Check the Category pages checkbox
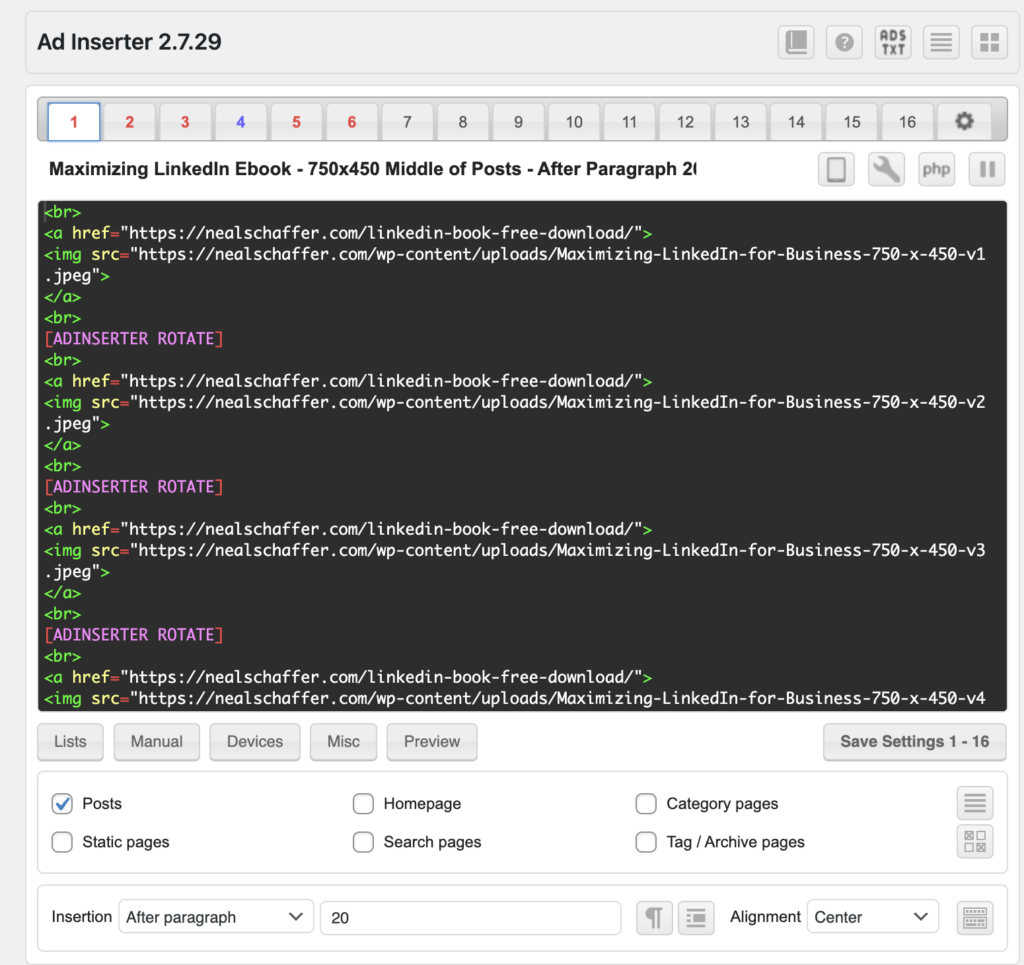Image resolution: width=1024 pixels, height=965 pixels. pyautogui.click(x=646, y=804)
